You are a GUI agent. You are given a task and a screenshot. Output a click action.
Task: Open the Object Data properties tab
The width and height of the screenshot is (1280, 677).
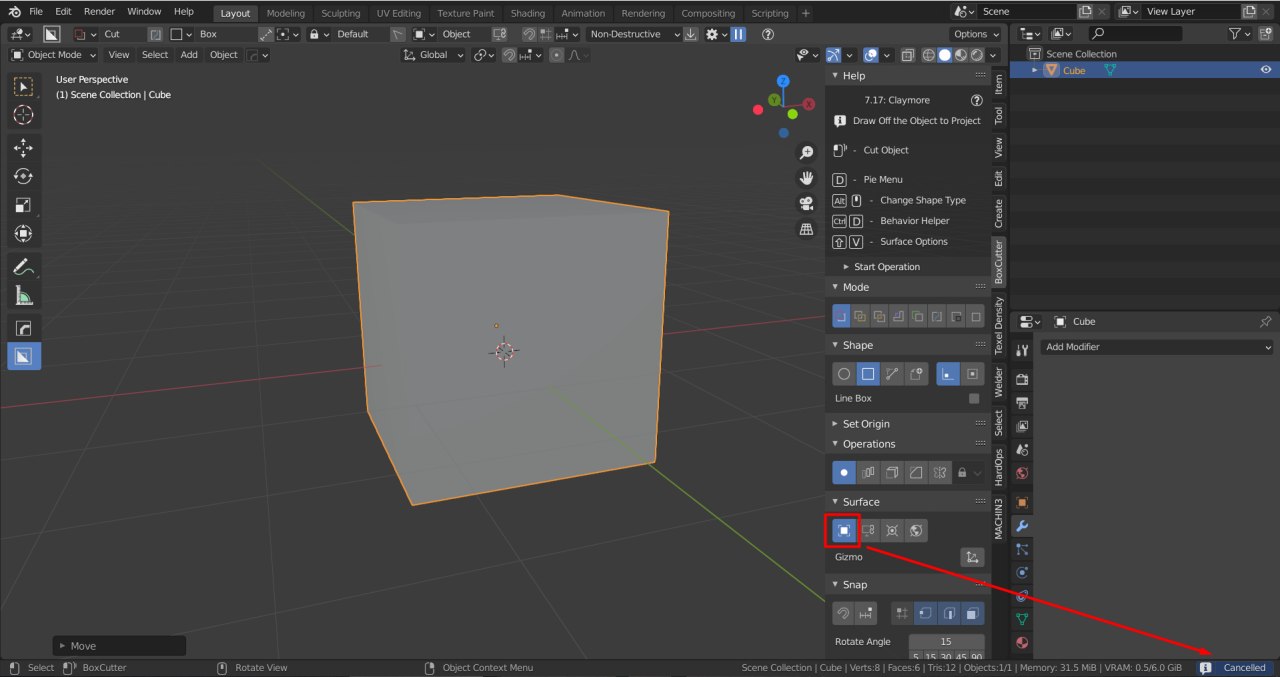(x=1022, y=619)
